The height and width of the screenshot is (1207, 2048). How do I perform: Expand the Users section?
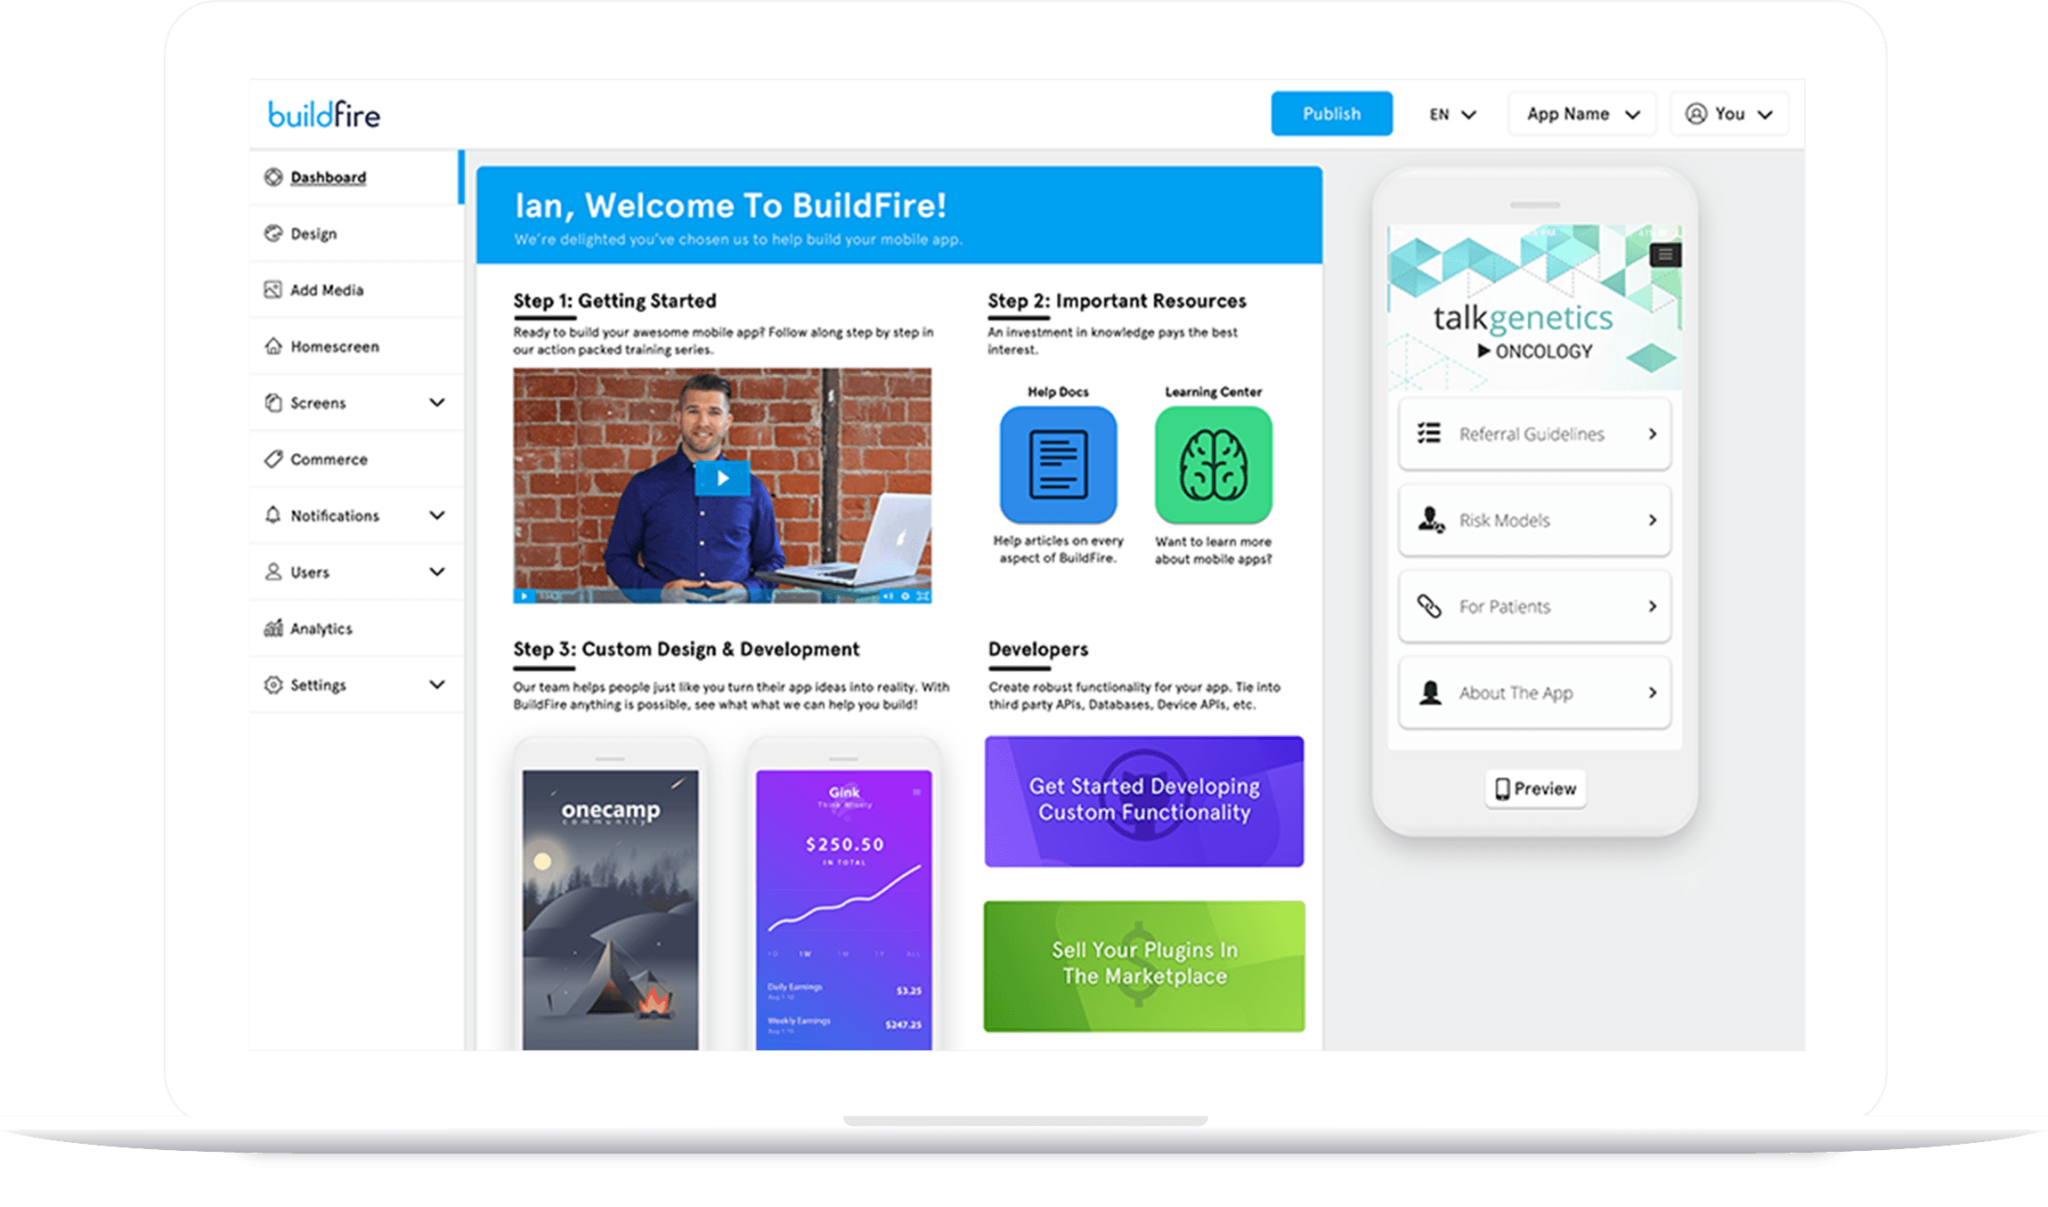tap(437, 571)
